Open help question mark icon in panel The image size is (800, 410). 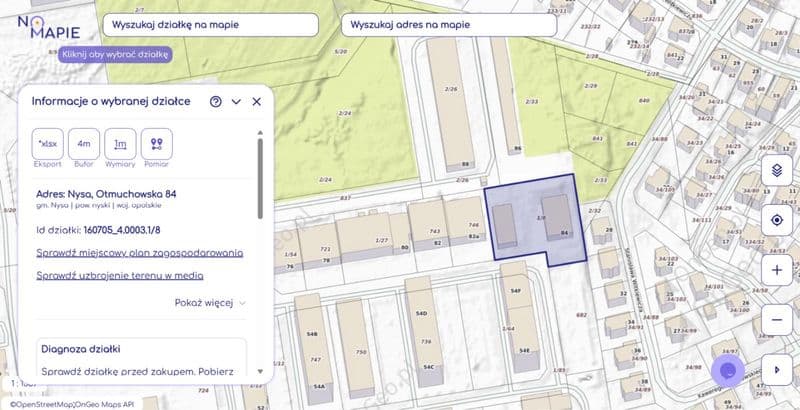[216, 101]
